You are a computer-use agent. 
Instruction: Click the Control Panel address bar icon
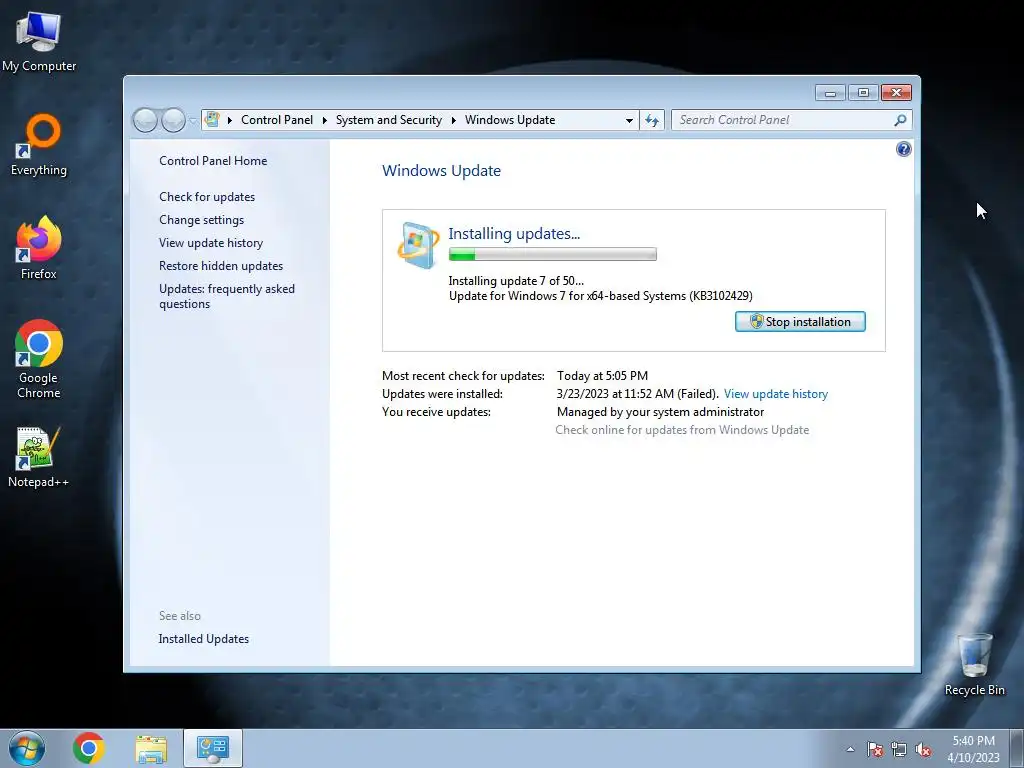[x=212, y=120]
